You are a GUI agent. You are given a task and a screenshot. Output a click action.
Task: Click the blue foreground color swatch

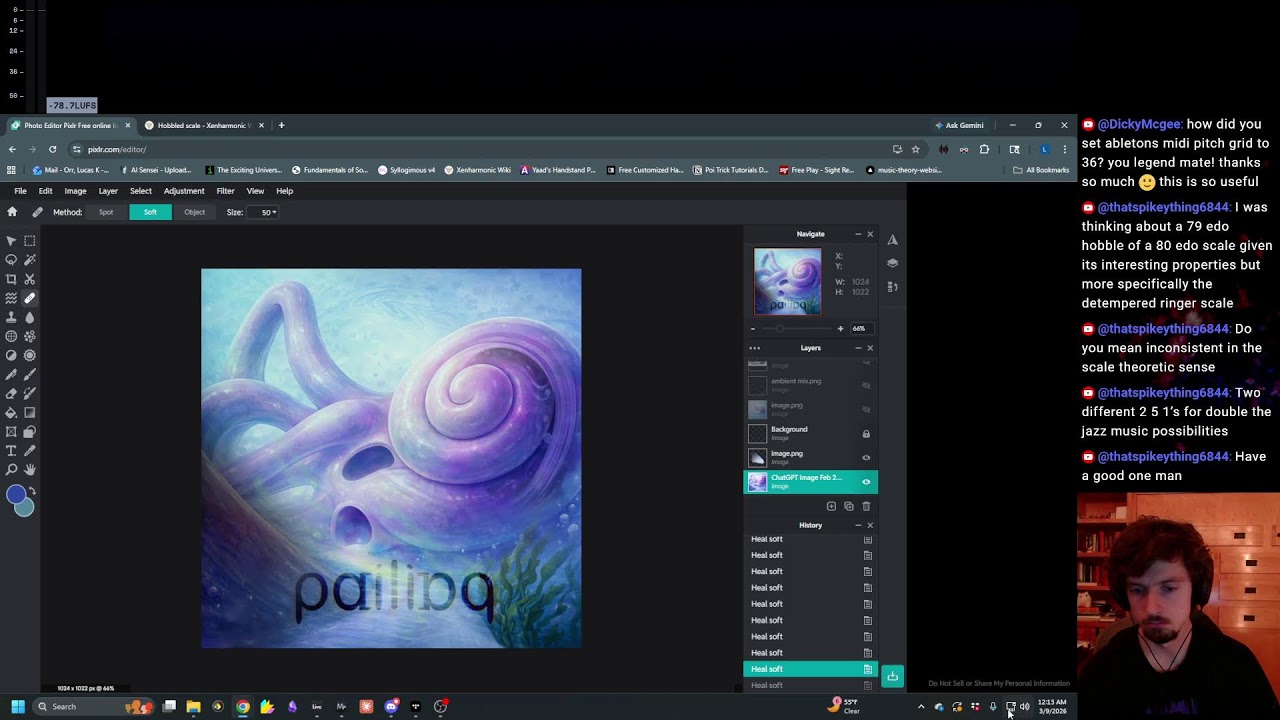click(15, 494)
